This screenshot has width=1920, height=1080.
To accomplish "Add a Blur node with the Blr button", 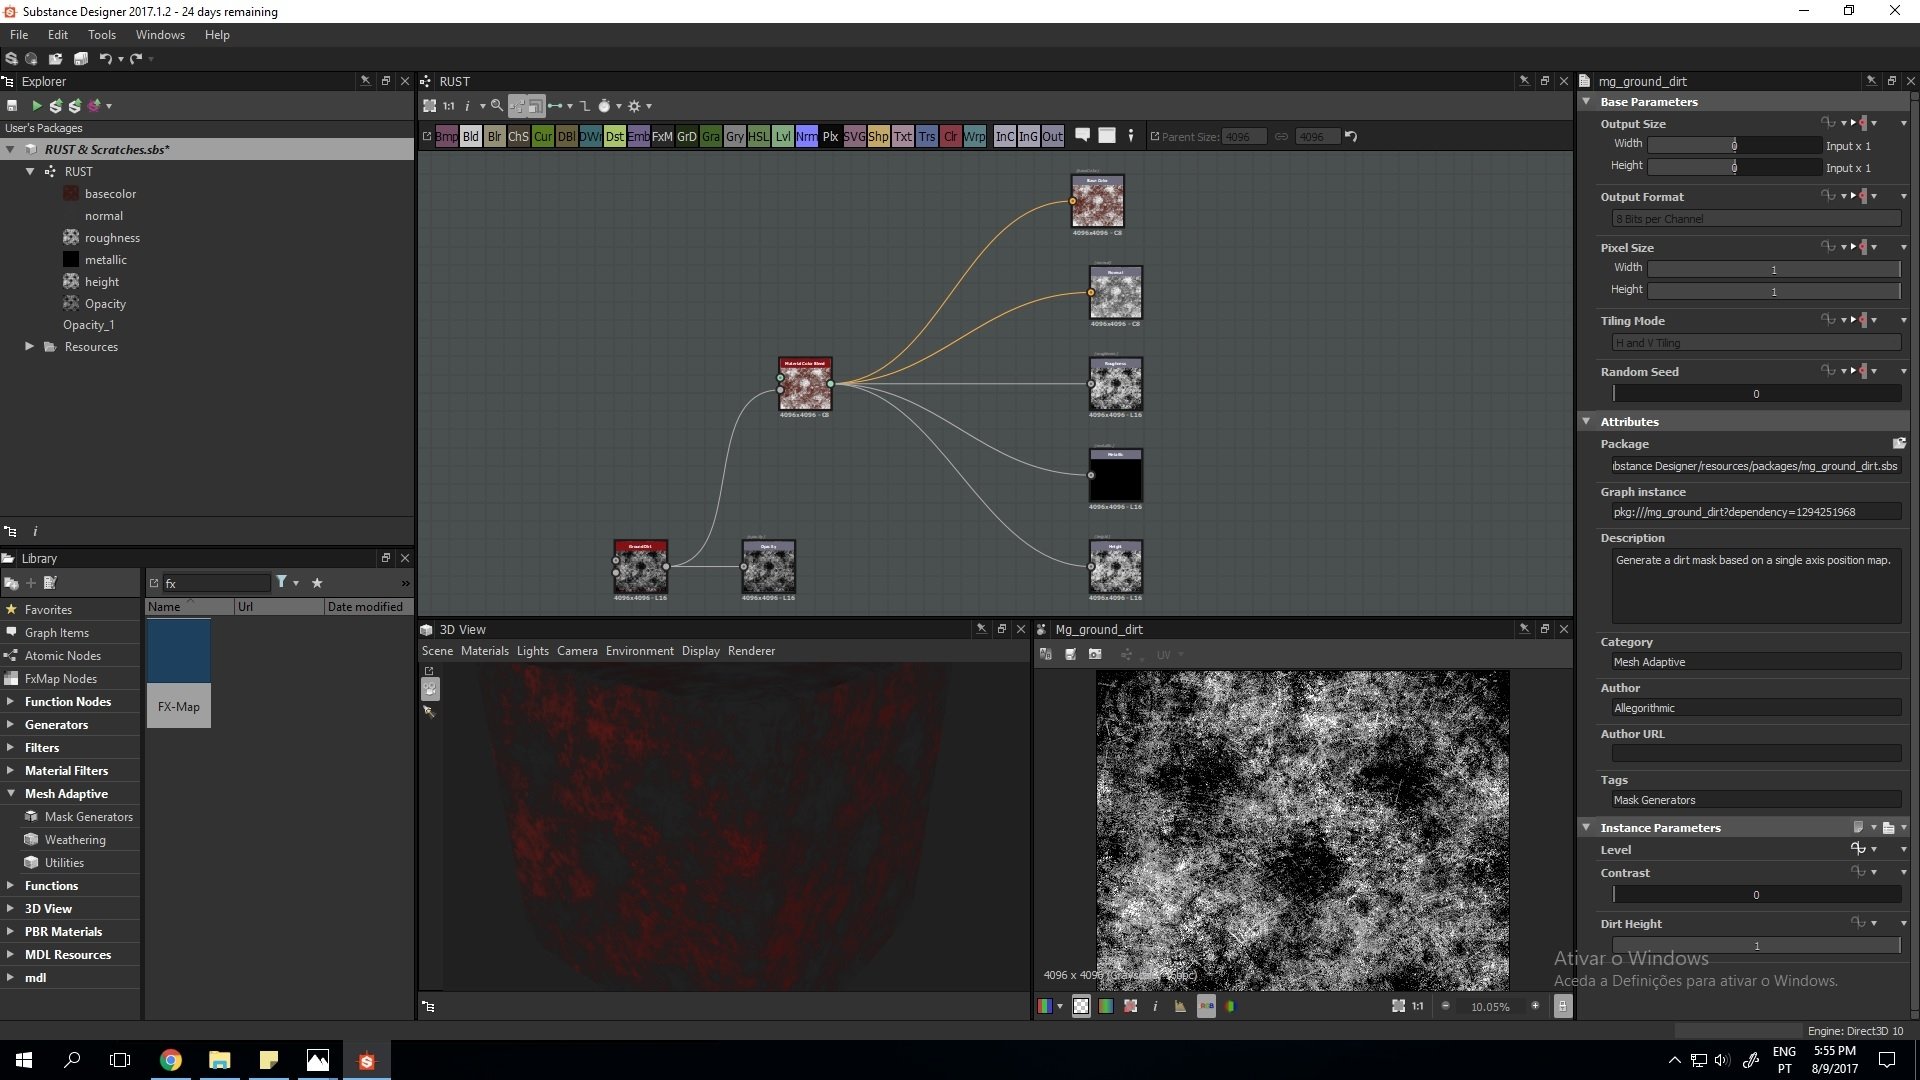I will point(495,137).
